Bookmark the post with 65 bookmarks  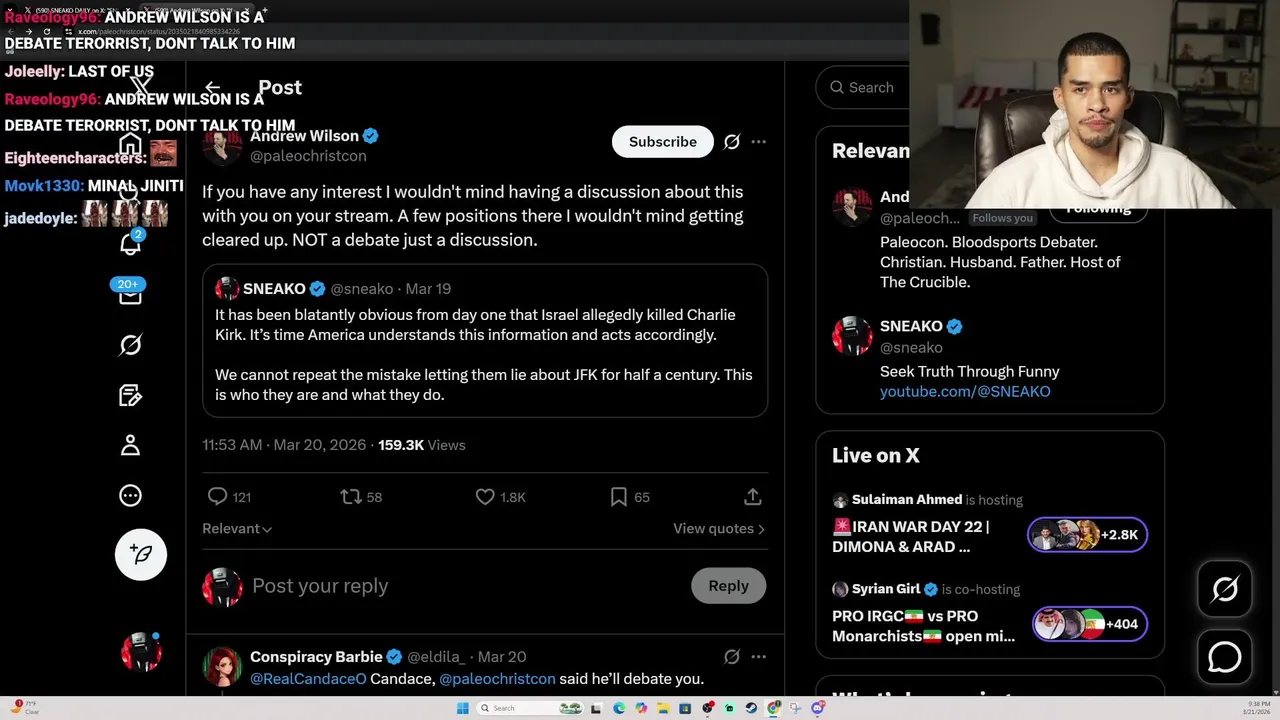(x=630, y=497)
